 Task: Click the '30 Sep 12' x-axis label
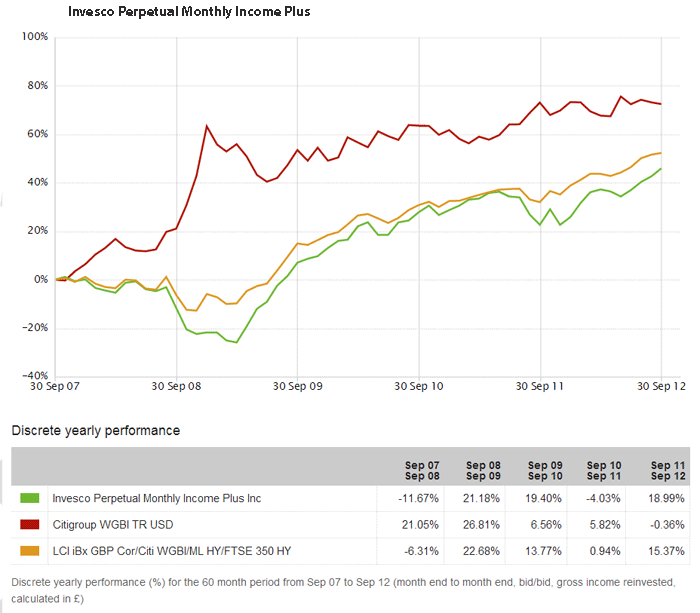click(x=661, y=386)
